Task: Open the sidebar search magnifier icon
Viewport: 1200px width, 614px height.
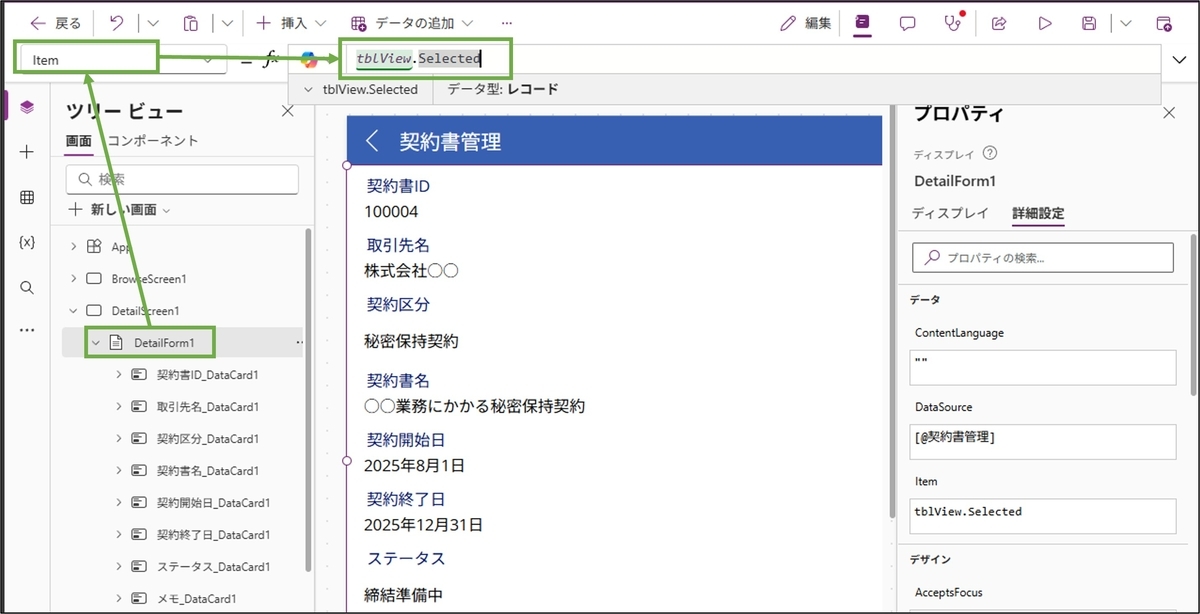Action: pos(27,287)
